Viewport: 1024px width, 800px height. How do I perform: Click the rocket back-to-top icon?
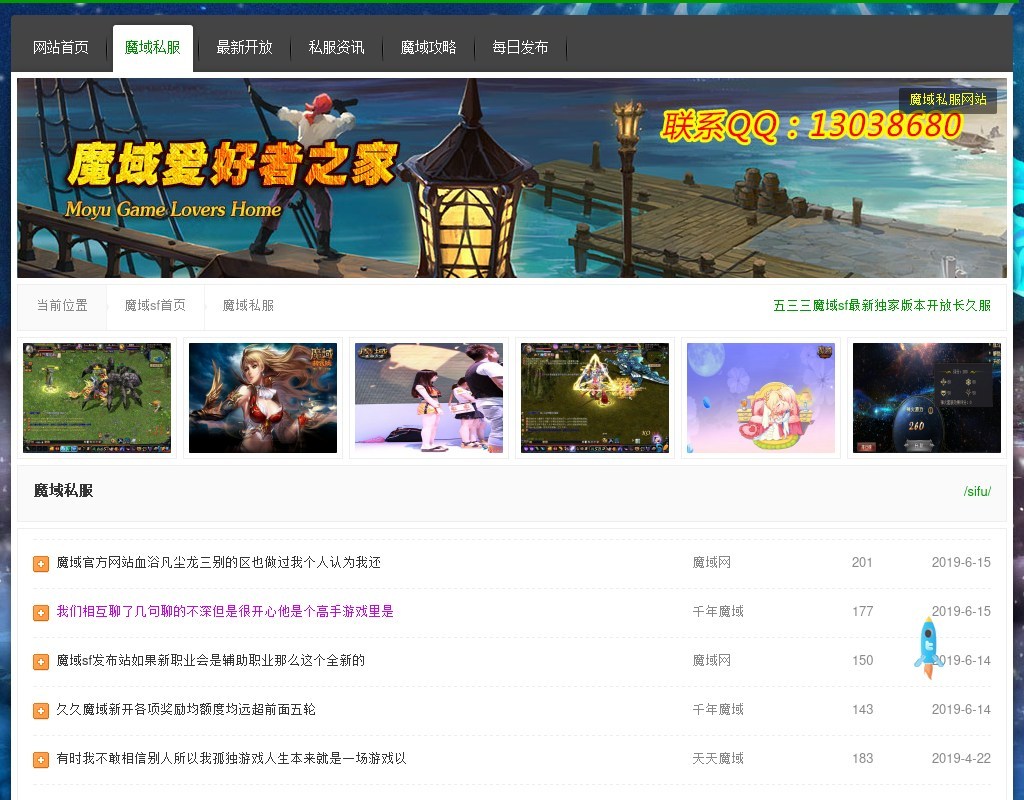[x=928, y=648]
